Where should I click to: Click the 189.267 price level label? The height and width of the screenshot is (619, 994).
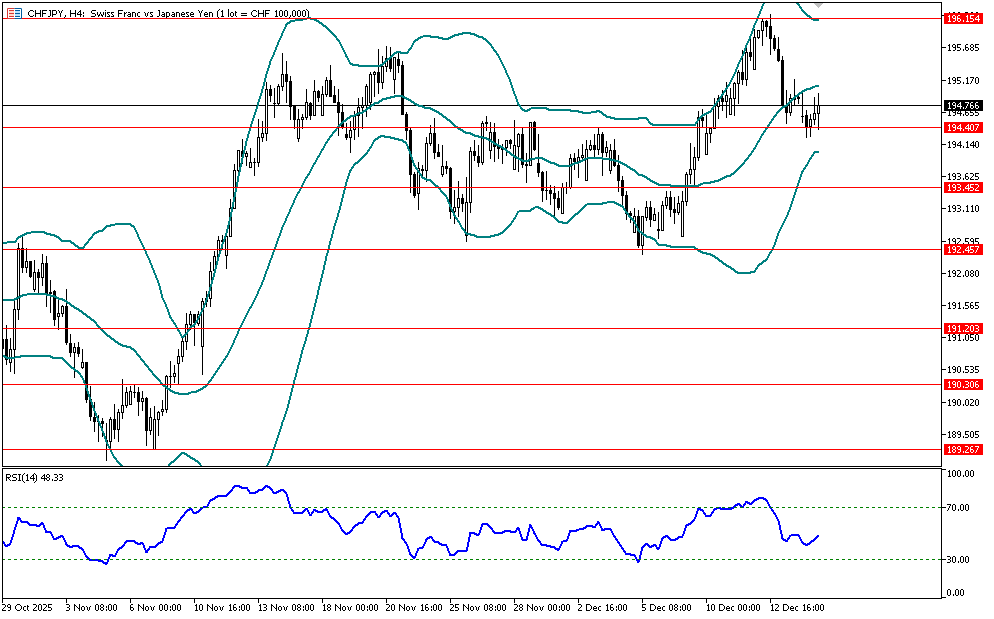tap(964, 450)
